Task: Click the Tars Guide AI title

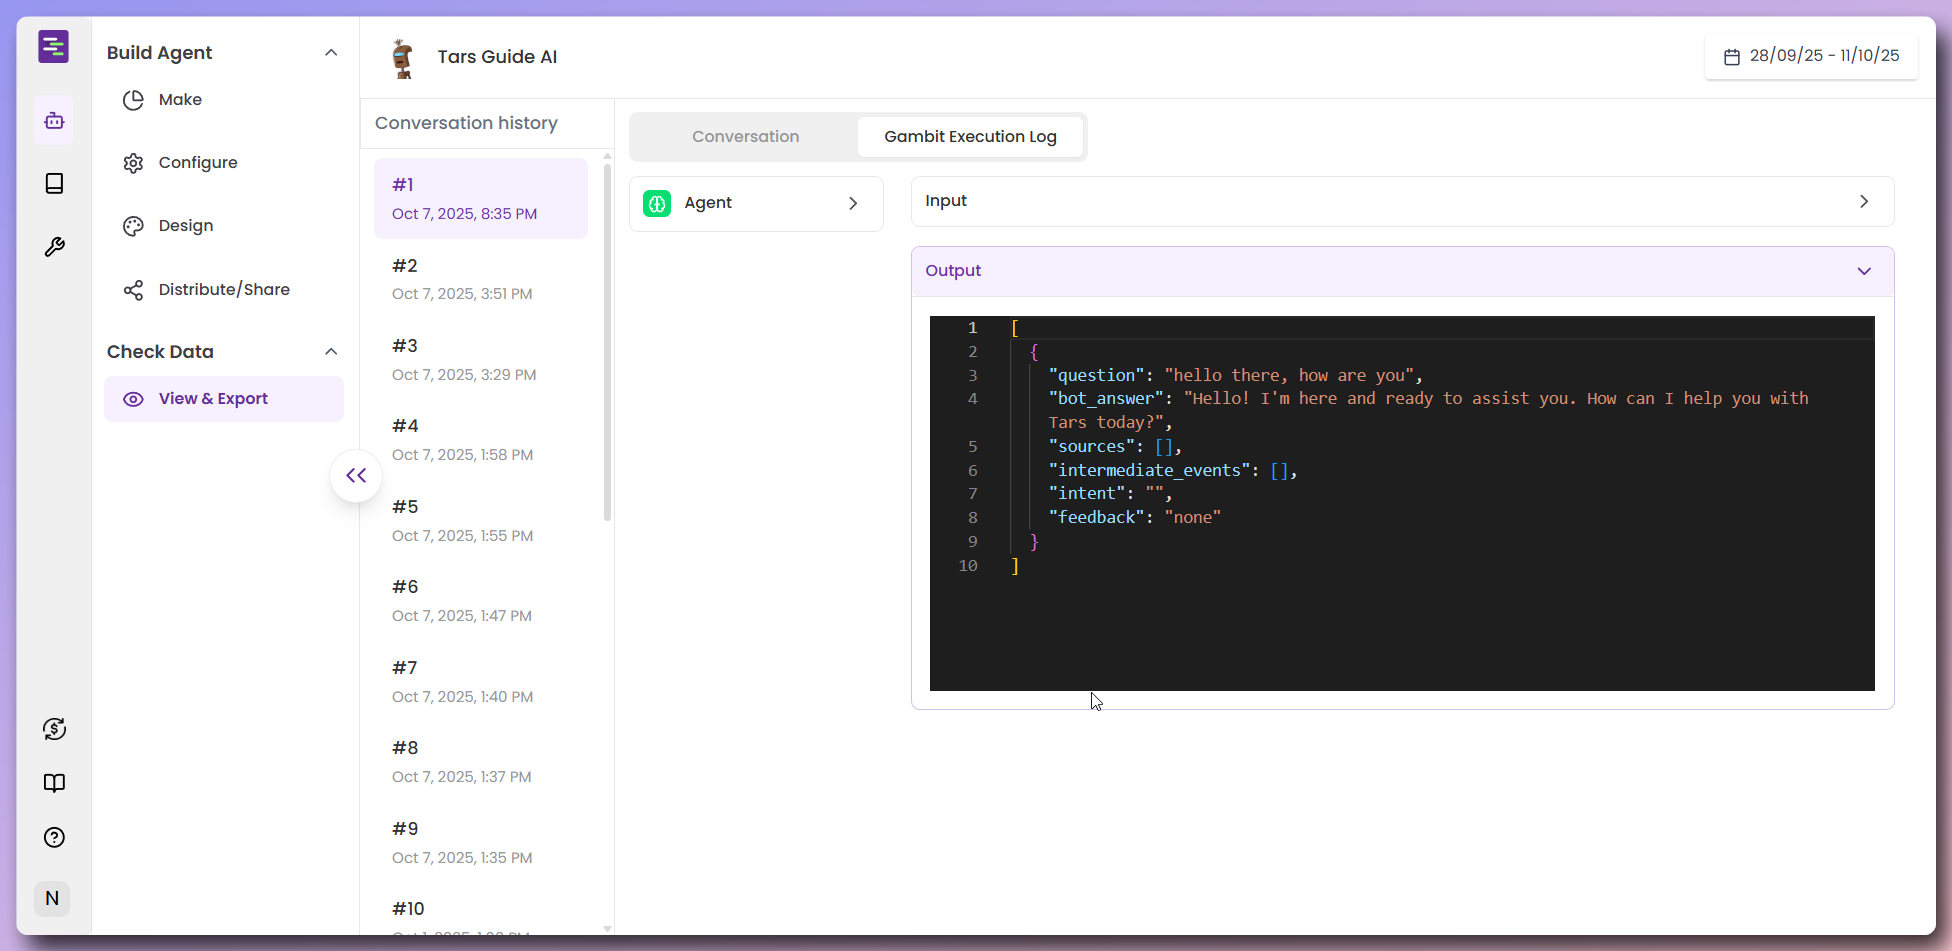Action: point(497,57)
